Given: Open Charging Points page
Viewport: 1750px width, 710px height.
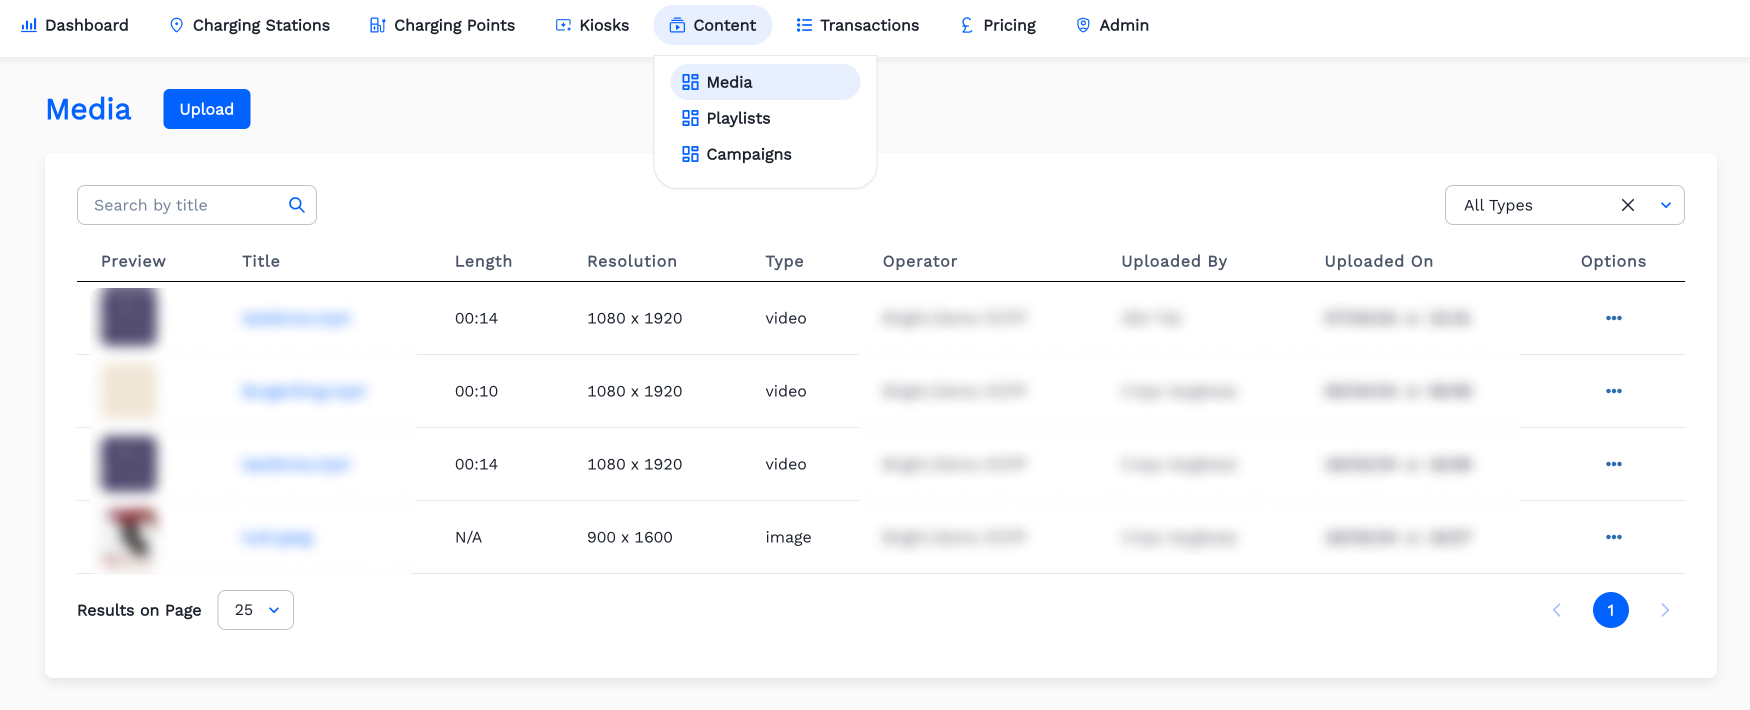Looking at the screenshot, I should point(442,25).
